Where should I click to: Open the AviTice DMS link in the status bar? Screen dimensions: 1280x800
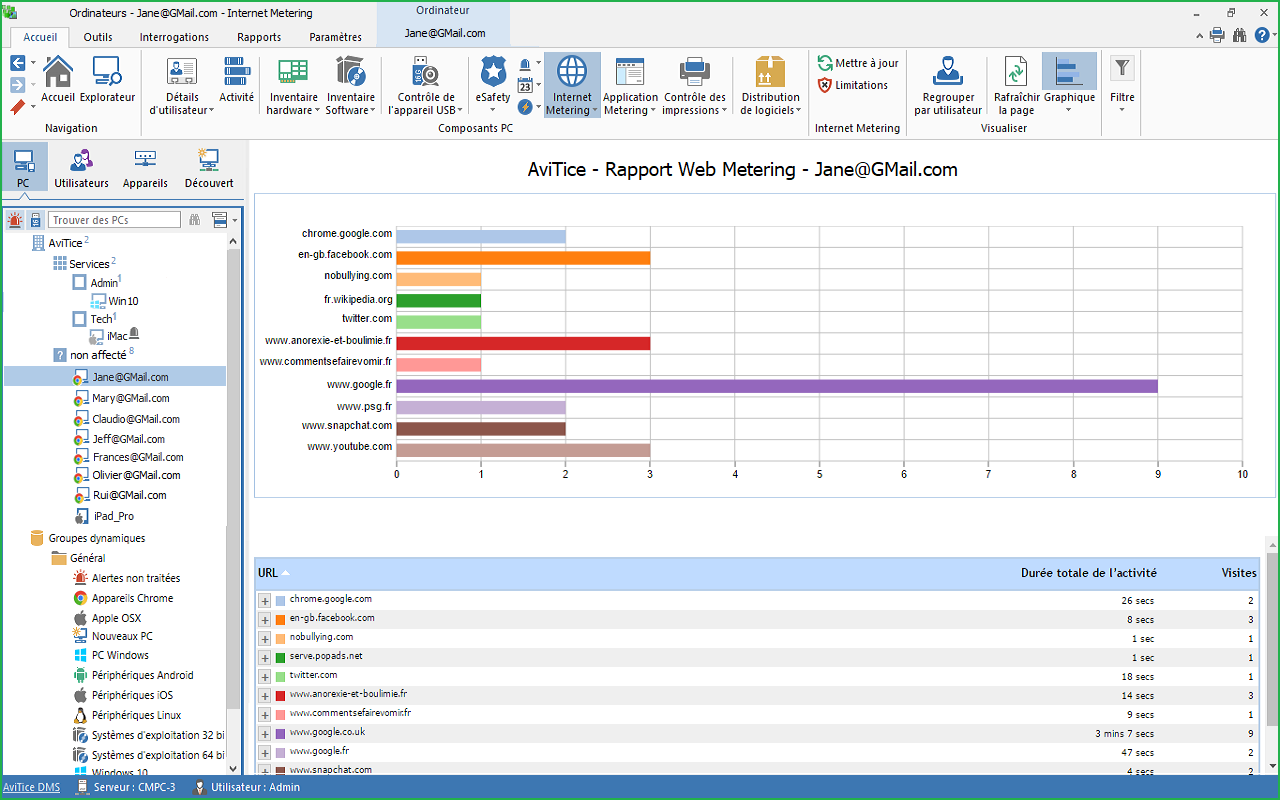[x=31, y=787]
